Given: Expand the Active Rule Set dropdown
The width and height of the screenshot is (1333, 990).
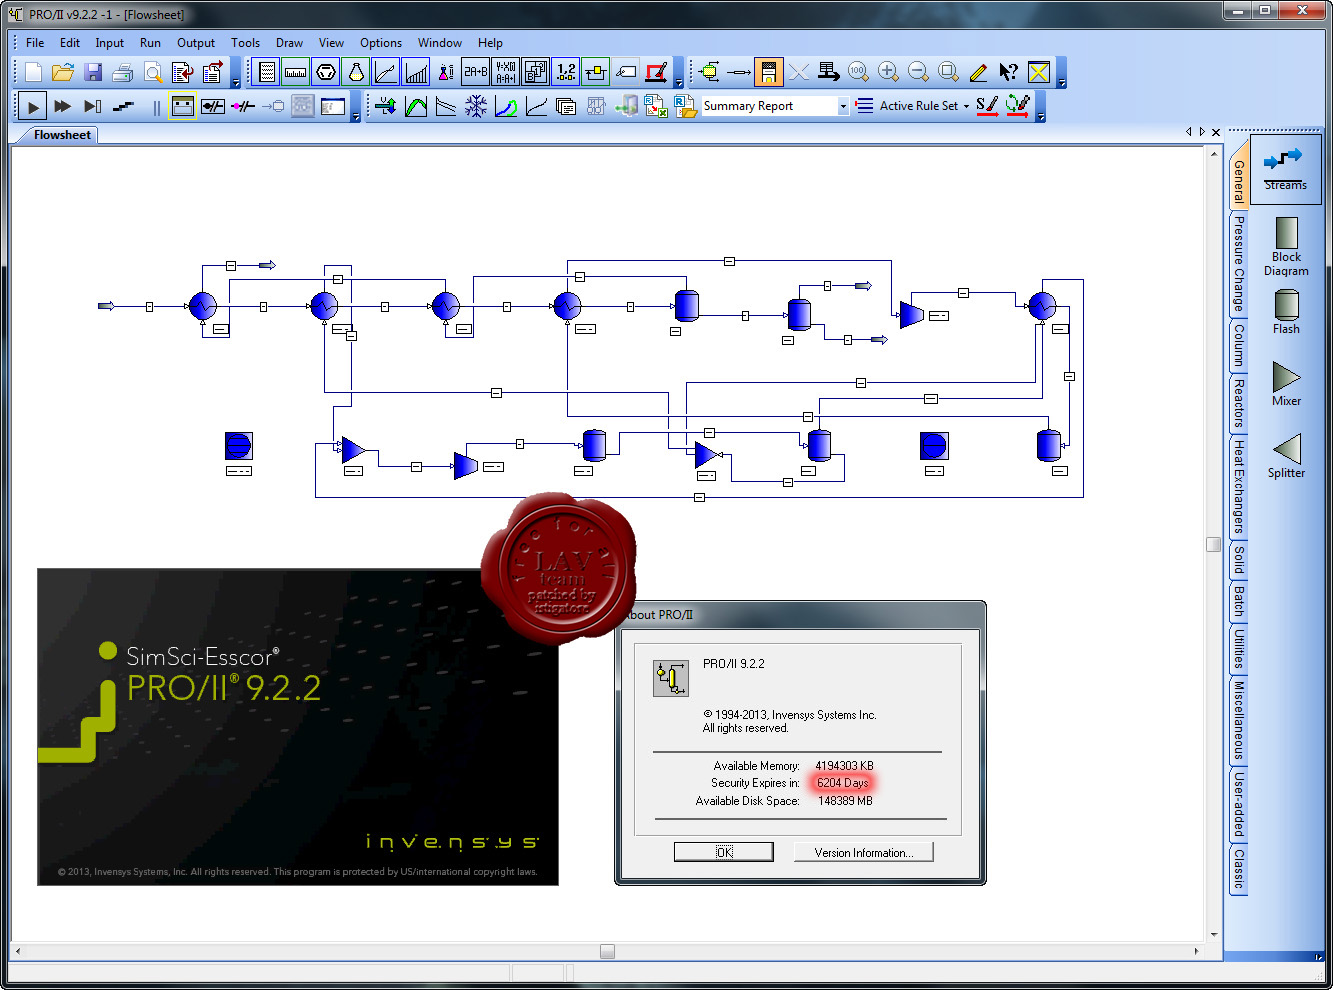Looking at the screenshot, I should tap(966, 106).
